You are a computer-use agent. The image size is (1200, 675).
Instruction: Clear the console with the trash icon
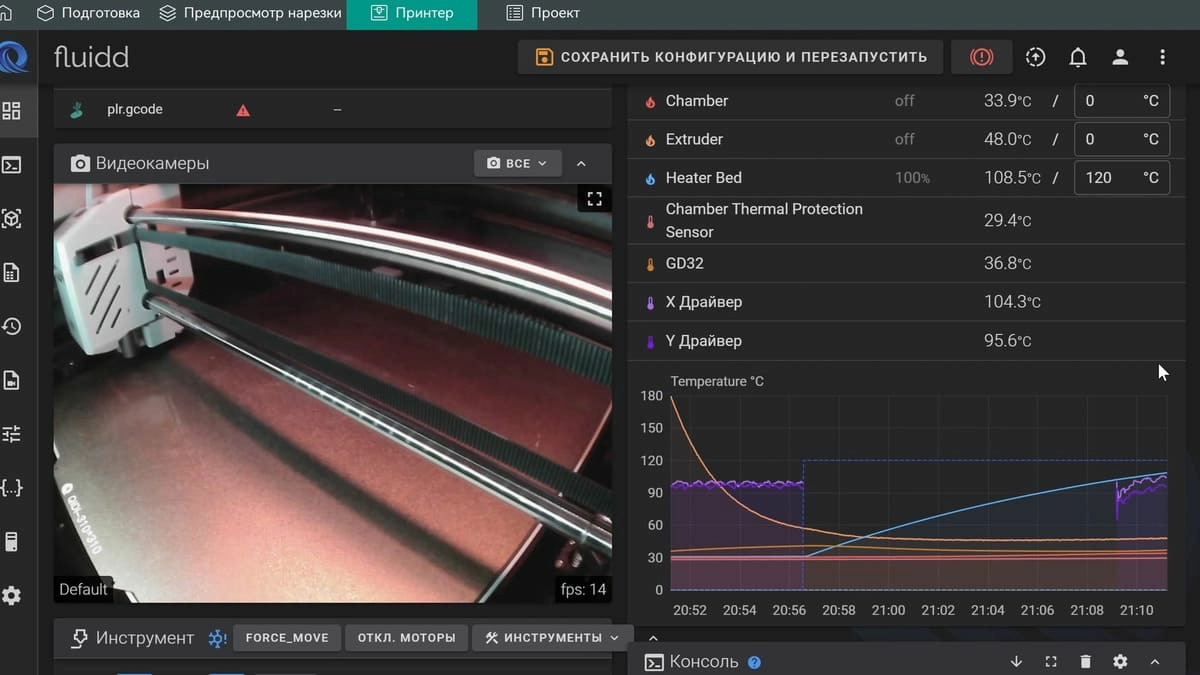pos(1085,661)
